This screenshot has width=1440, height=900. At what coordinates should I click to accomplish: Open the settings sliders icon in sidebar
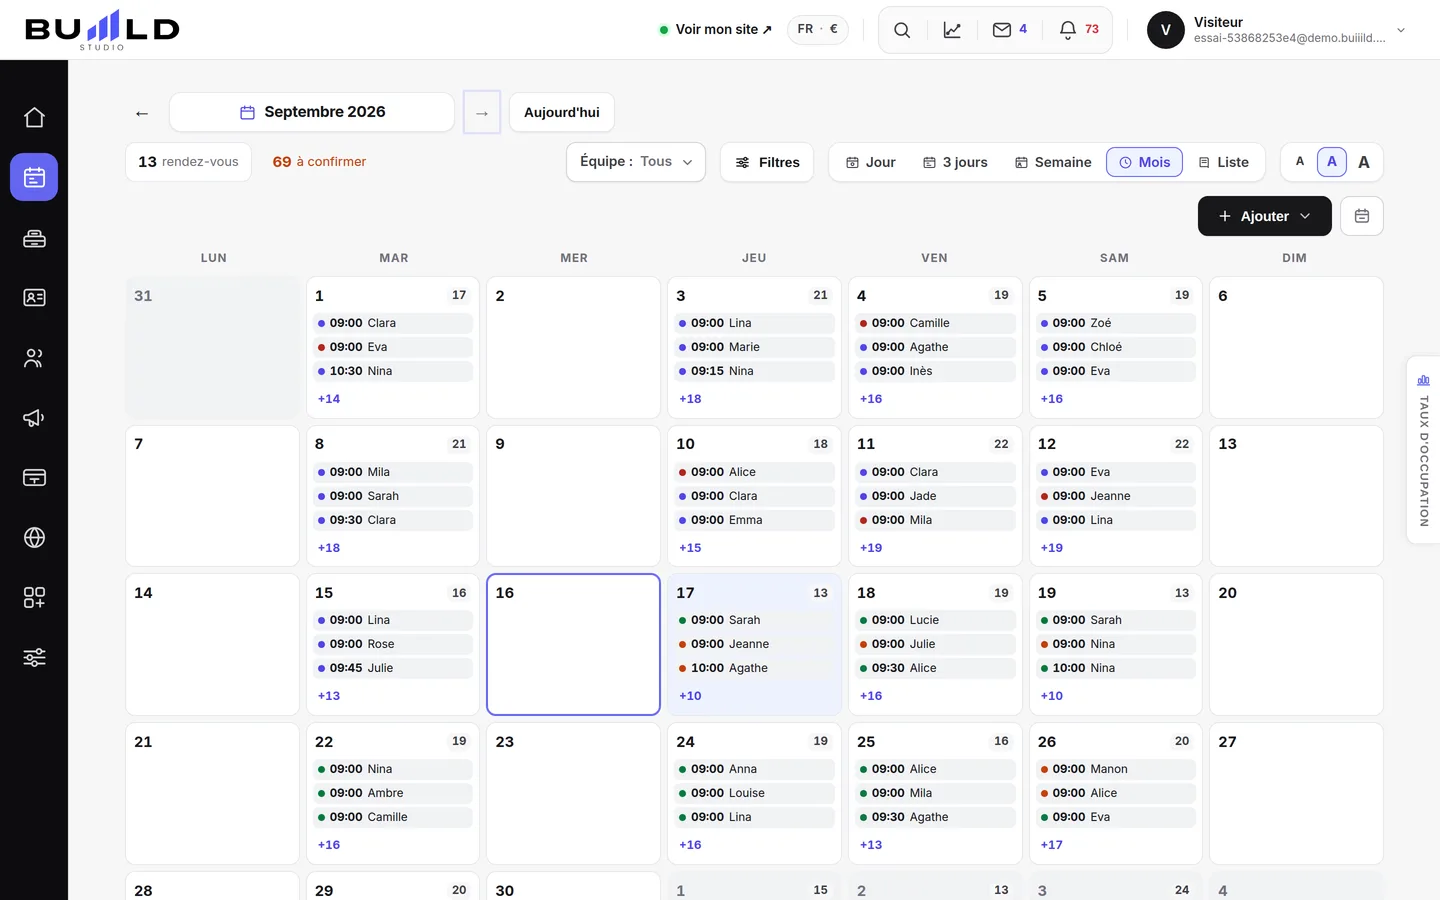point(34,657)
